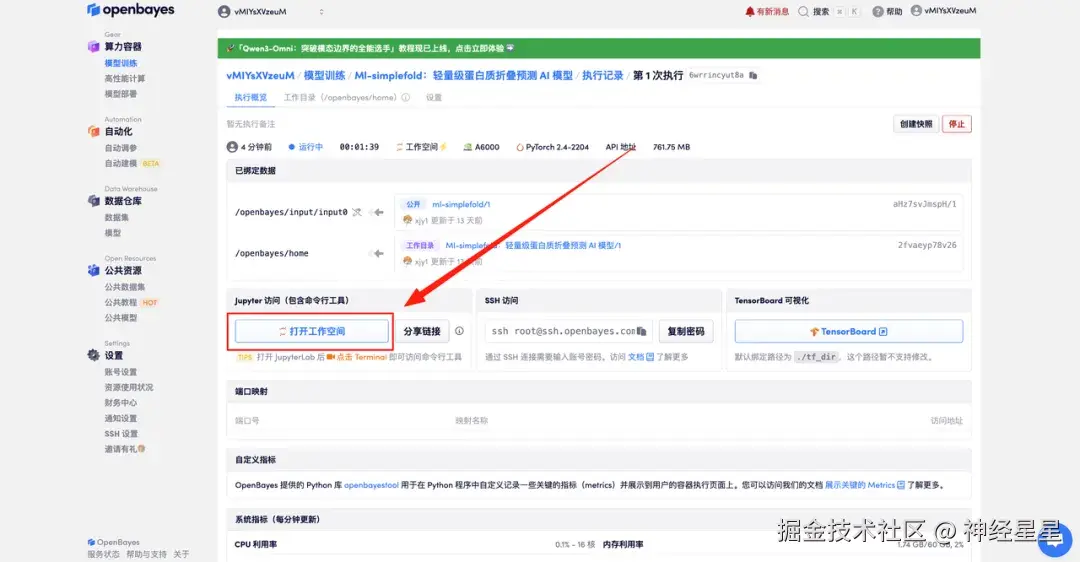The width and height of the screenshot is (1080, 562).
Task: Click the 复制密码 button
Action: (x=685, y=331)
